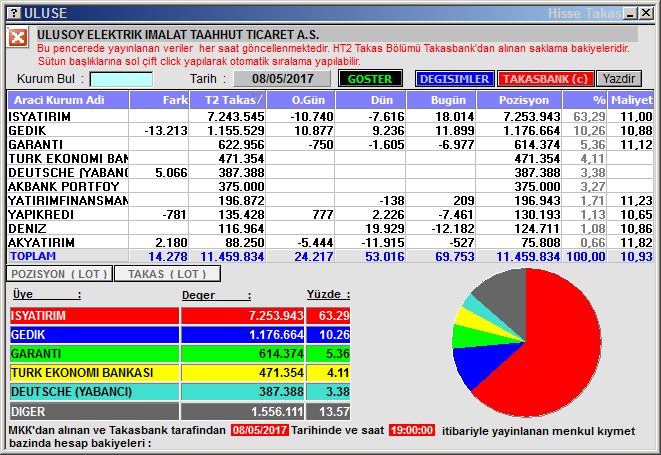The width and height of the screenshot is (661, 455).
Task: Close the ULUSE window with title bar X
Action: point(646,13)
